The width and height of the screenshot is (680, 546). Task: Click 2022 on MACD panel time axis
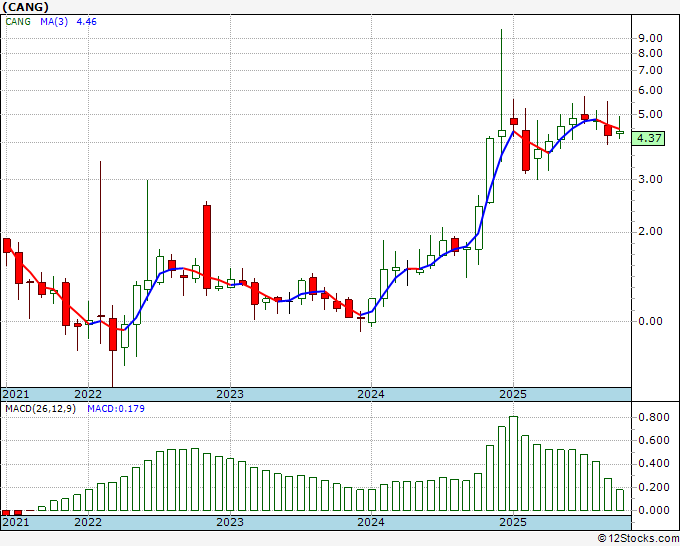(x=88, y=522)
